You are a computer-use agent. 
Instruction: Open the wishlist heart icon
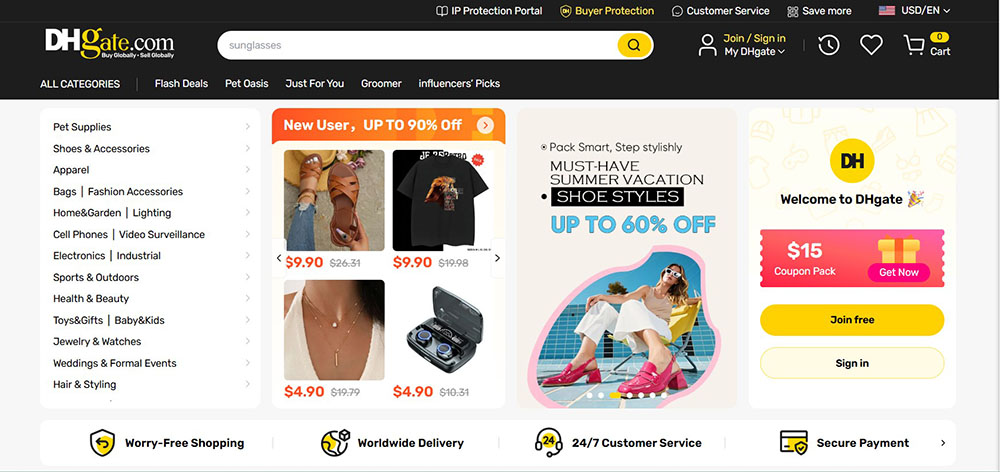[x=871, y=45]
